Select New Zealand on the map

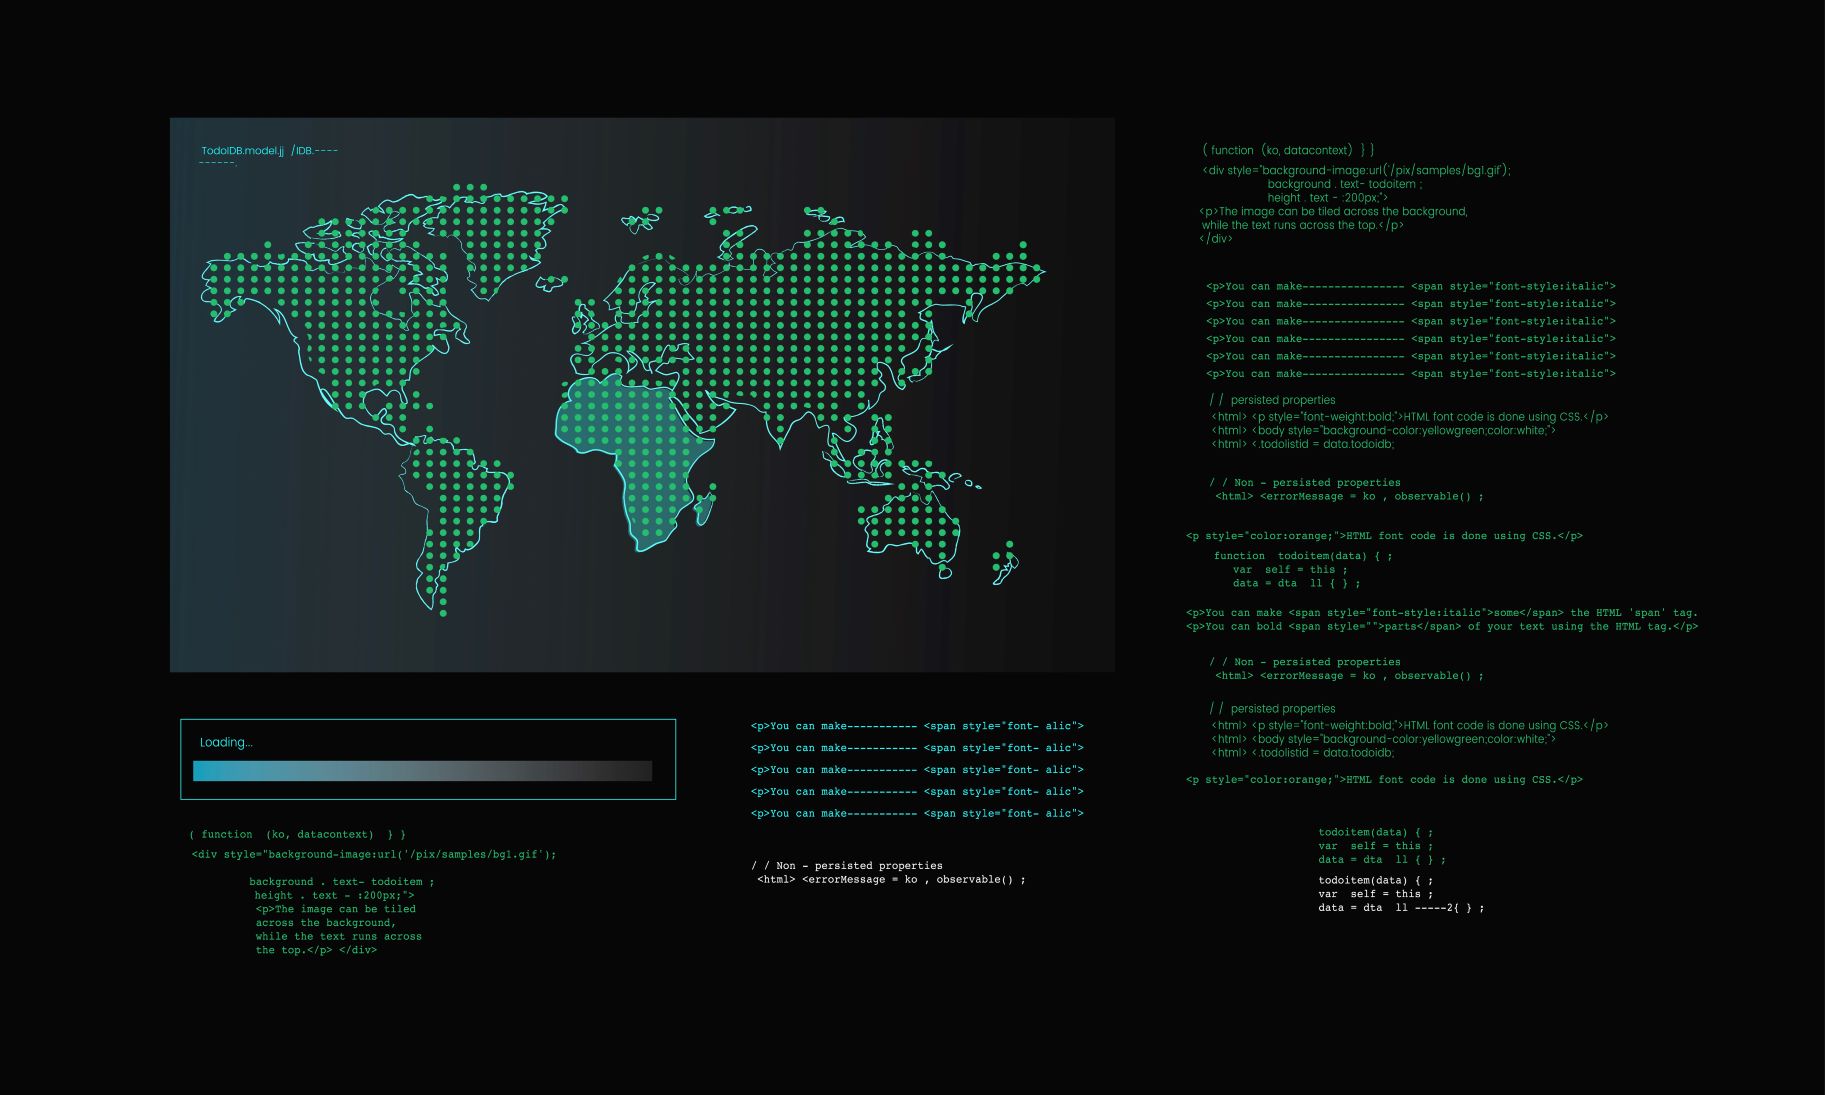(1005, 563)
